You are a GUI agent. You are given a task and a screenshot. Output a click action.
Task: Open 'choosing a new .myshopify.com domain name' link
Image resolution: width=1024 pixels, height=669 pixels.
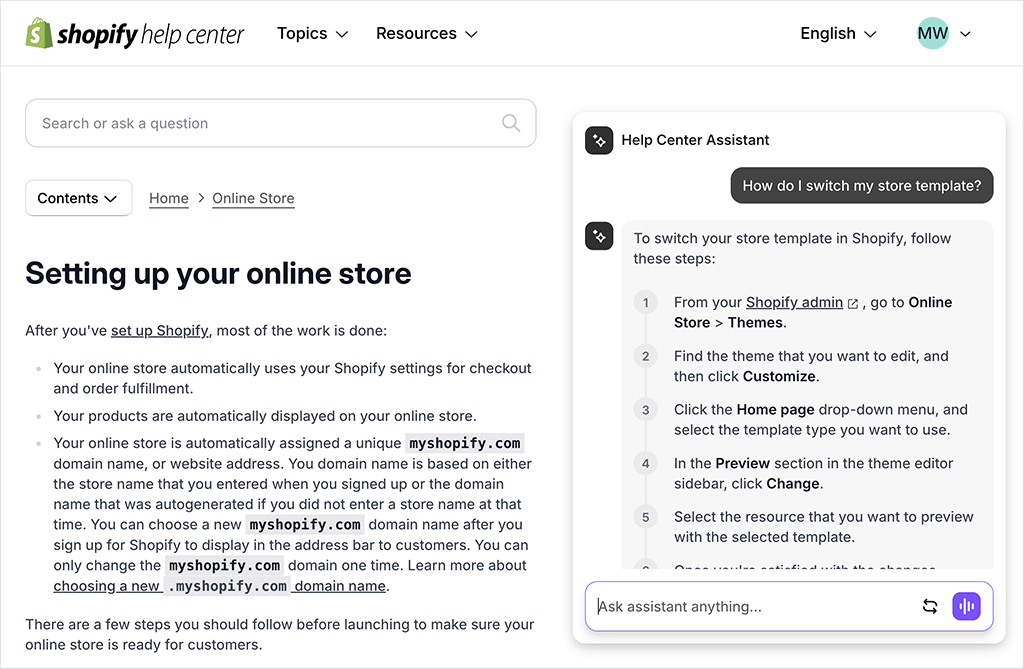[x=219, y=586]
